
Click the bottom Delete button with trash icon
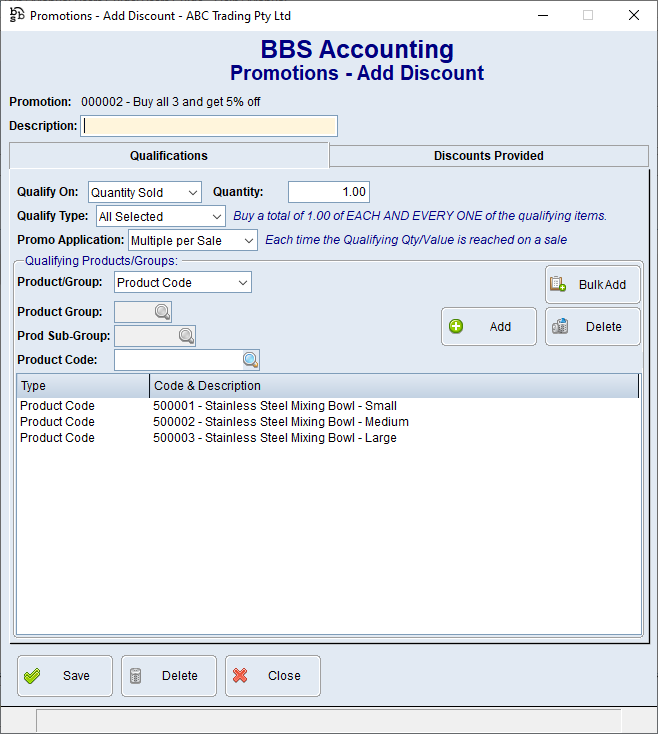point(169,676)
